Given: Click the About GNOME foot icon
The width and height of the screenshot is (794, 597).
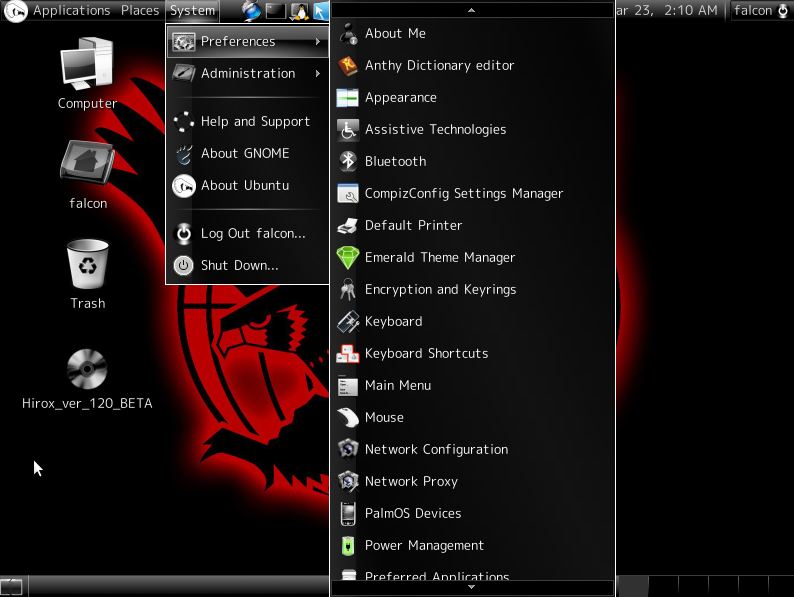Looking at the screenshot, I should coord(183,154).
